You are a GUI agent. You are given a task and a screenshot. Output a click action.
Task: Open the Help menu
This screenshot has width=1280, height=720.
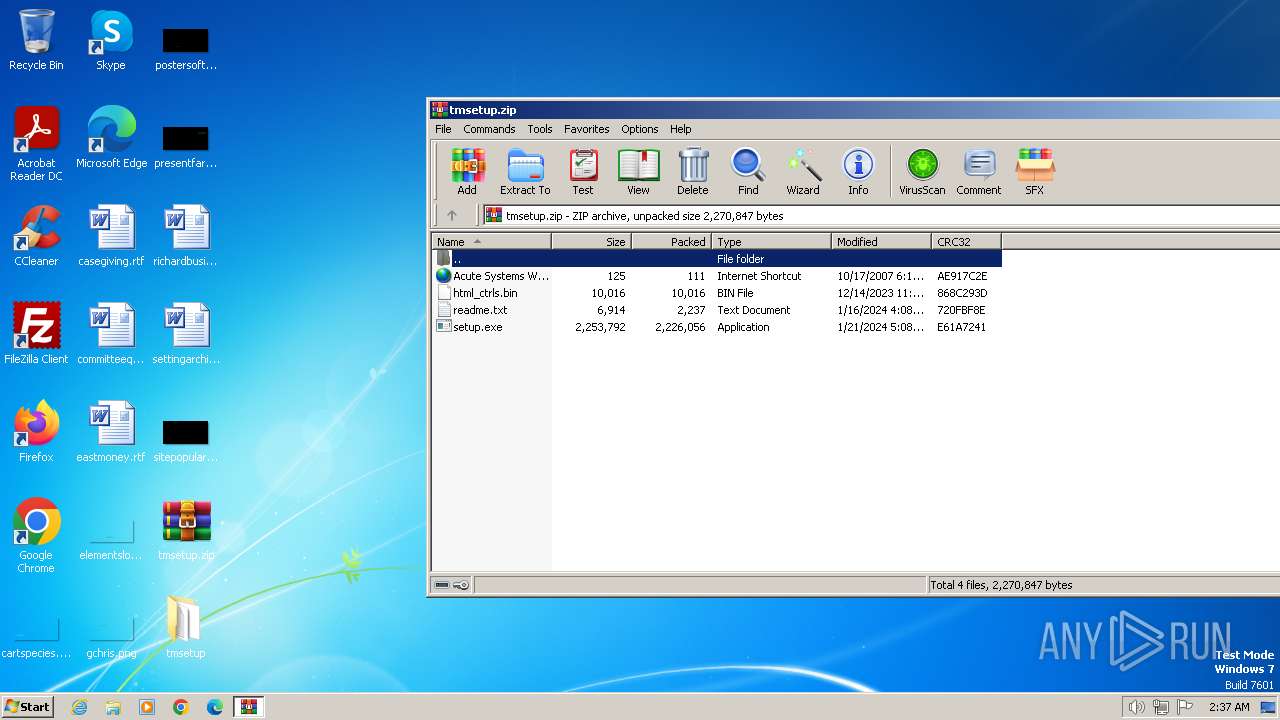(x=681, y=129)
